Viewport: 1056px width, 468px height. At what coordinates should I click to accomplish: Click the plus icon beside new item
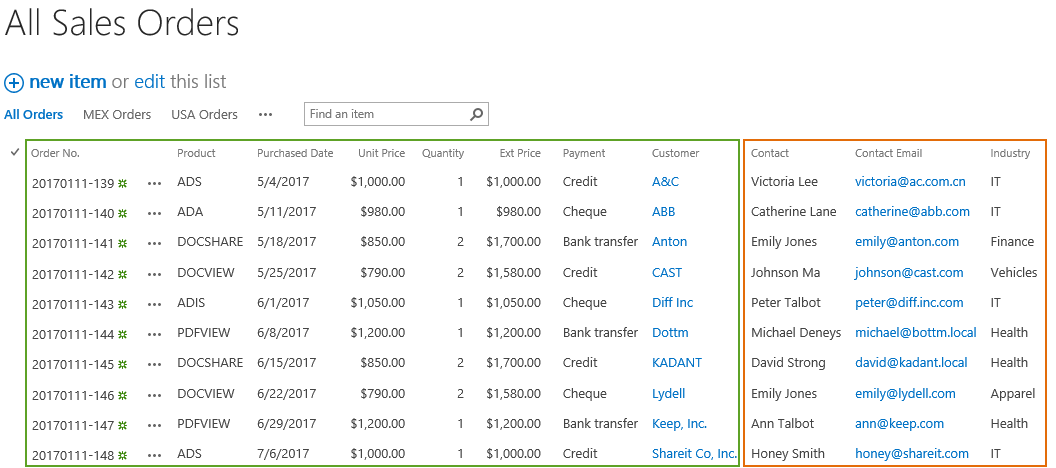pyautogui.click(x=13, y=83)
